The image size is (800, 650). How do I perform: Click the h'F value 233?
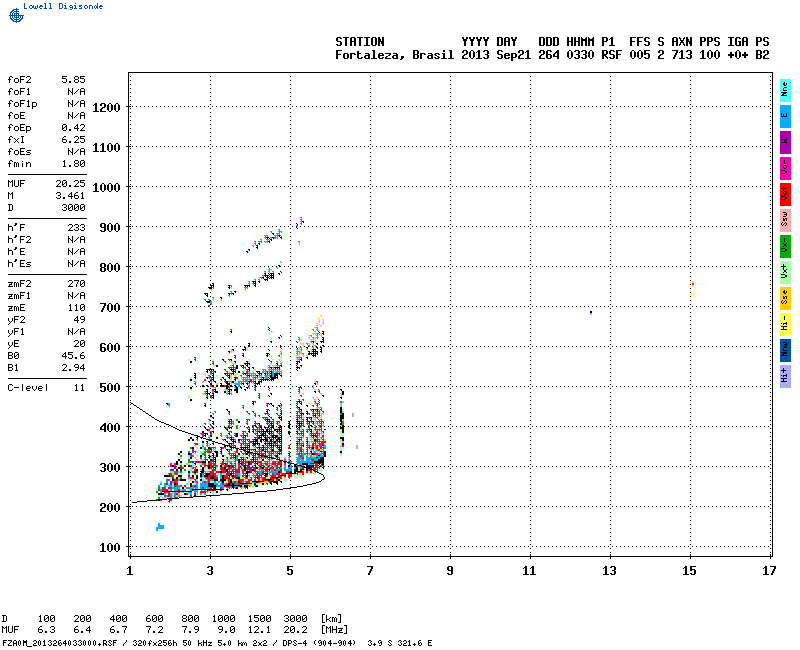pos(77,228)
